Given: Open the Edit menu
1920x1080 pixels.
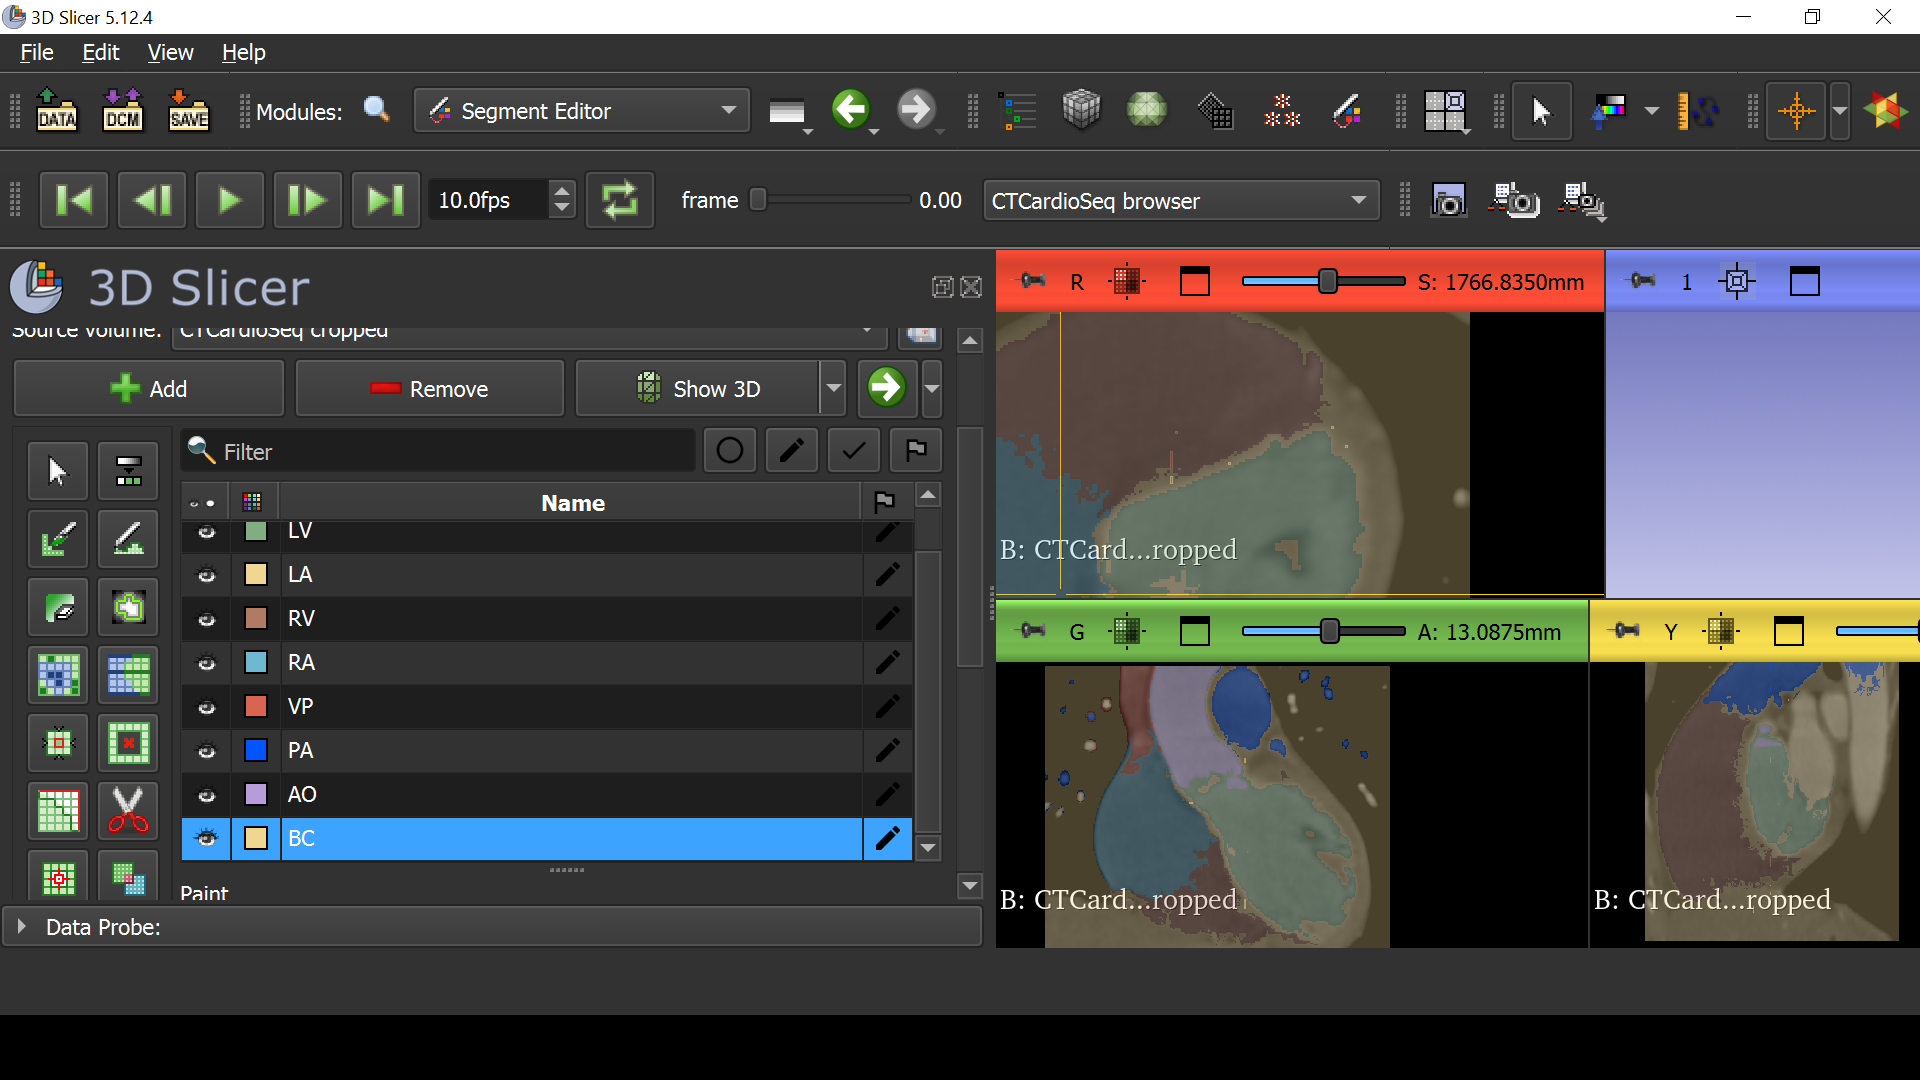Looking at the screenshot, I should point(100,52).
